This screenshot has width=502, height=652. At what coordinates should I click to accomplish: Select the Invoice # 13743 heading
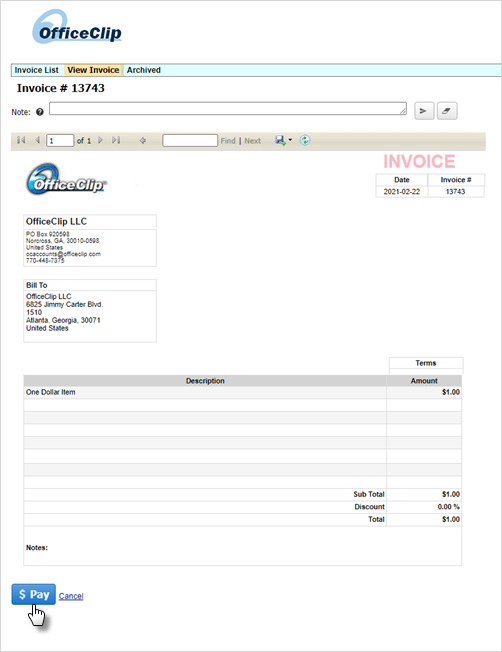(x=61, y=88)
